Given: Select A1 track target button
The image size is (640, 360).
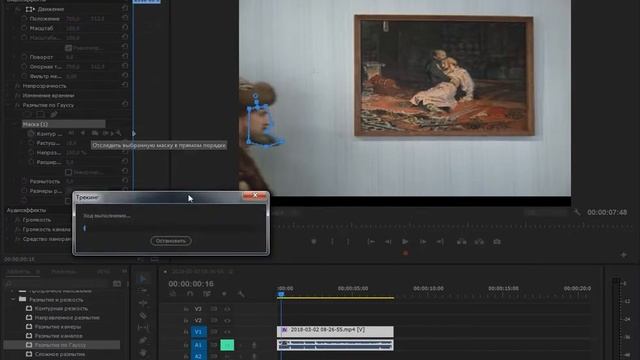Looking at the screenshot, I should click(198, 345).
